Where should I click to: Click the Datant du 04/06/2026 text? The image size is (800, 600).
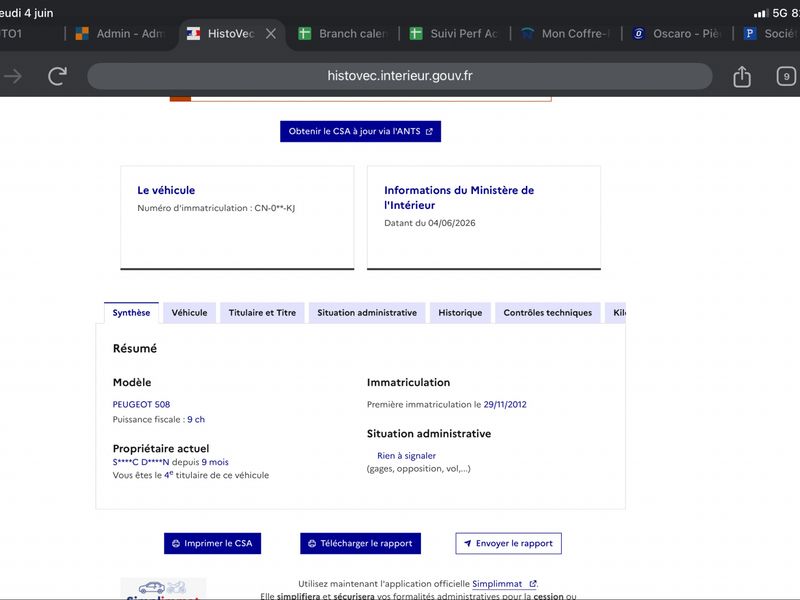click(x=430, y=223)
